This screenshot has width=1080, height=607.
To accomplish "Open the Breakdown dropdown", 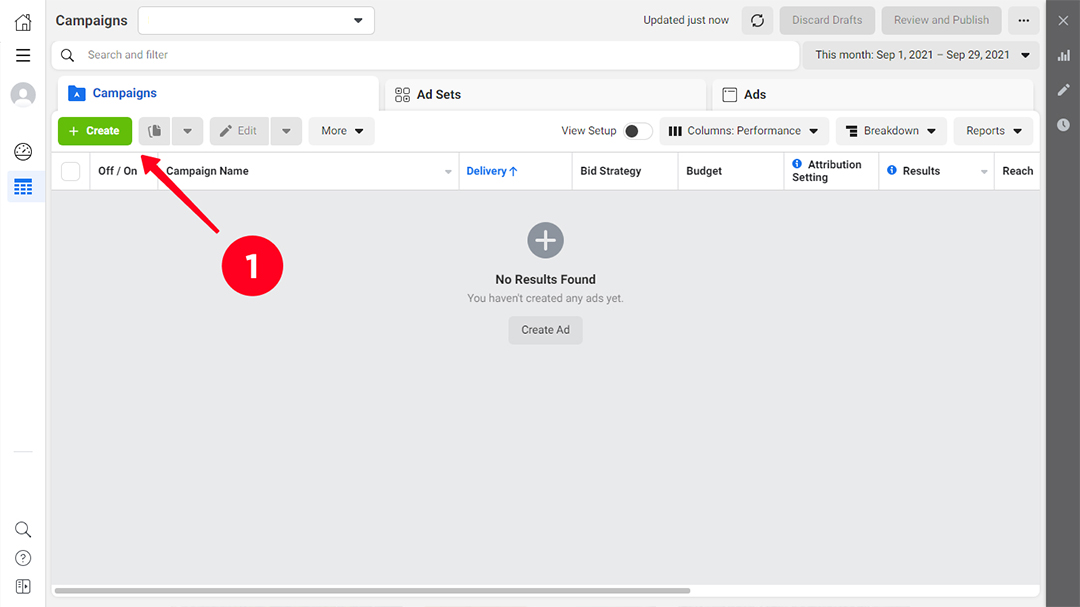I will click(891, 131).
